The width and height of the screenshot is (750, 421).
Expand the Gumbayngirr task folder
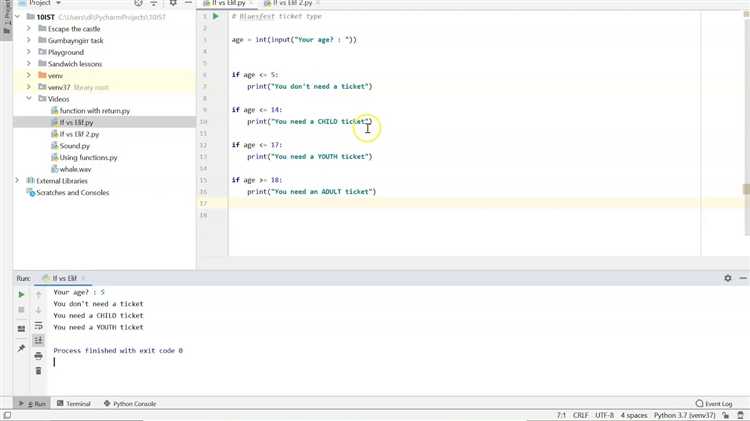pyautogui.click(x=29, y=40)
